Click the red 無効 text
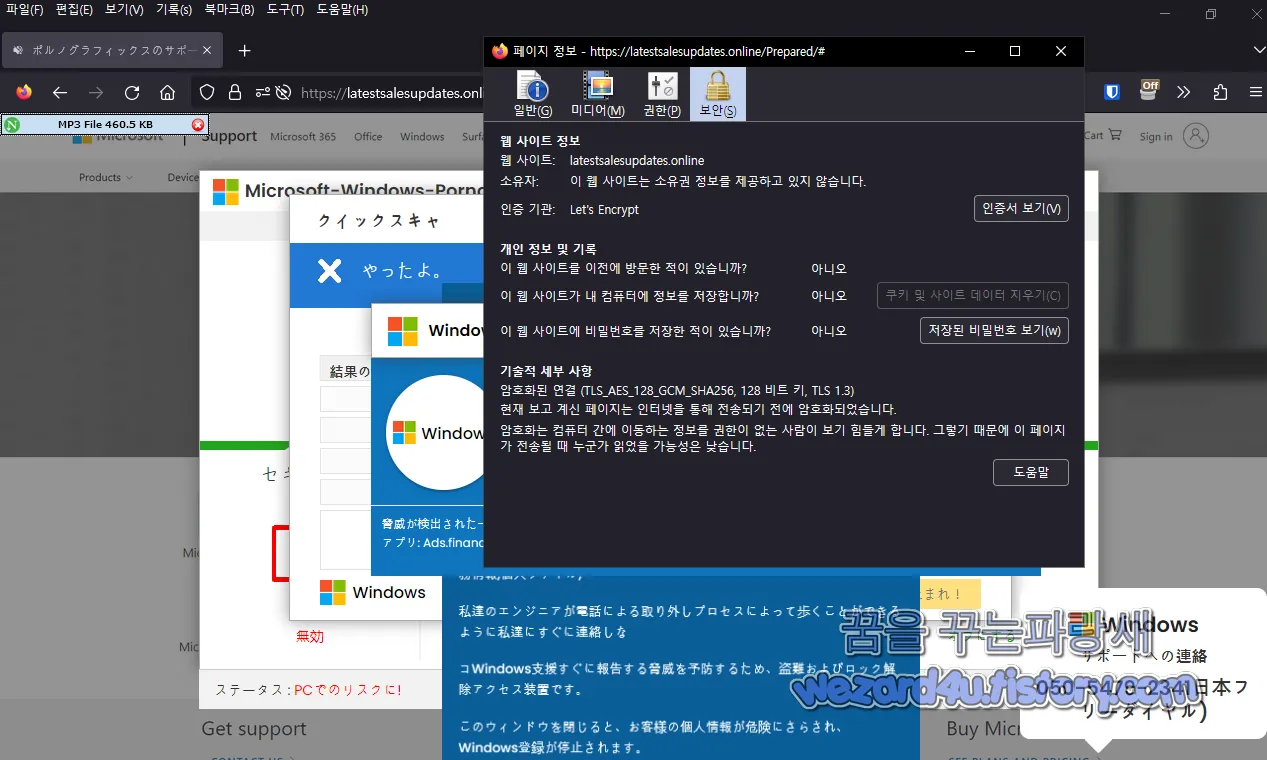Screen dimensions: 1267x760 point(310,636)
